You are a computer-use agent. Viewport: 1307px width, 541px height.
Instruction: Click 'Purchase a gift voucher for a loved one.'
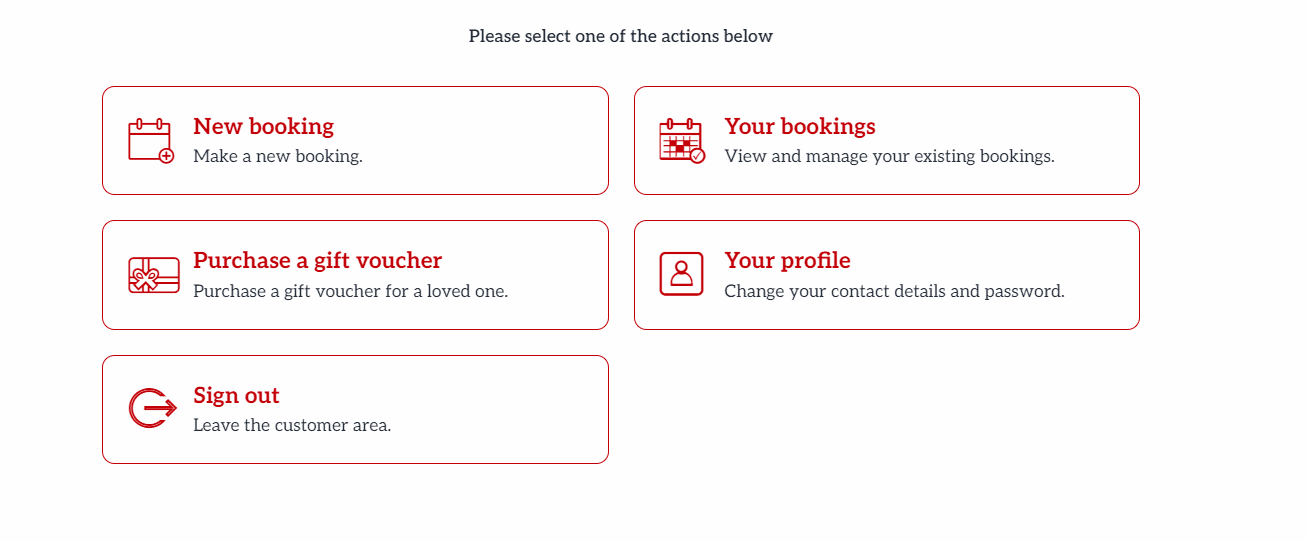(x=351, y=291)
